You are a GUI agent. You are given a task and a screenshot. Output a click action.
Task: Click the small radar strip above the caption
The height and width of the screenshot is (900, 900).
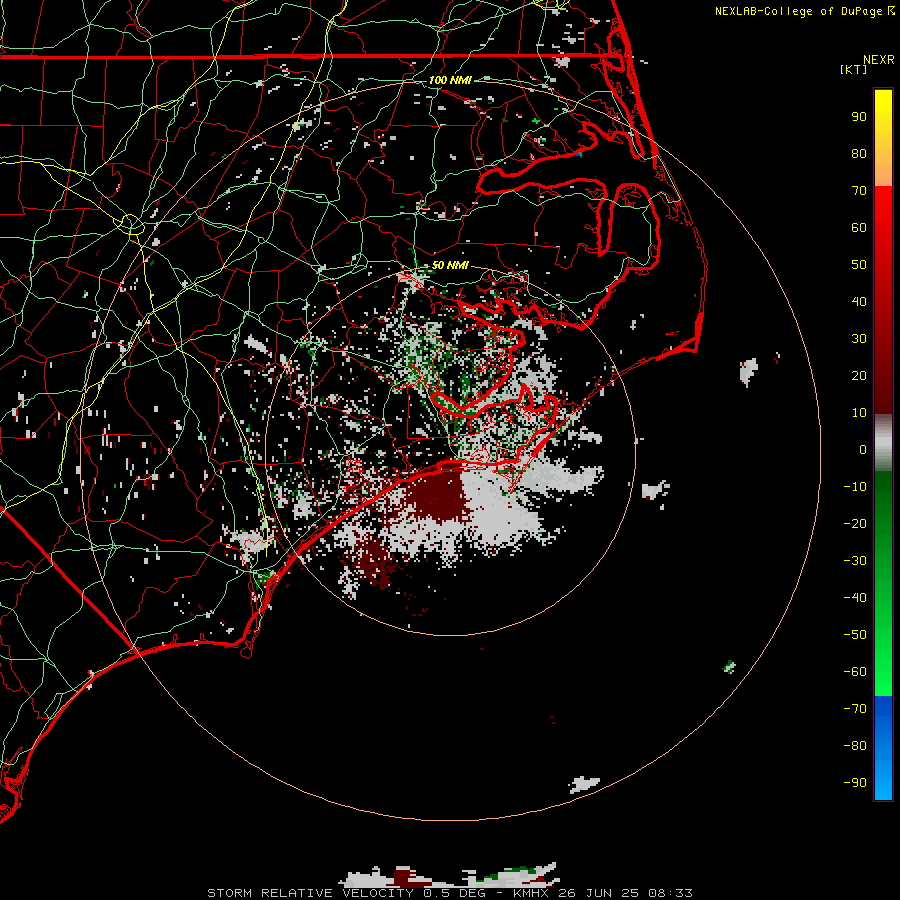tap(449, 875)
